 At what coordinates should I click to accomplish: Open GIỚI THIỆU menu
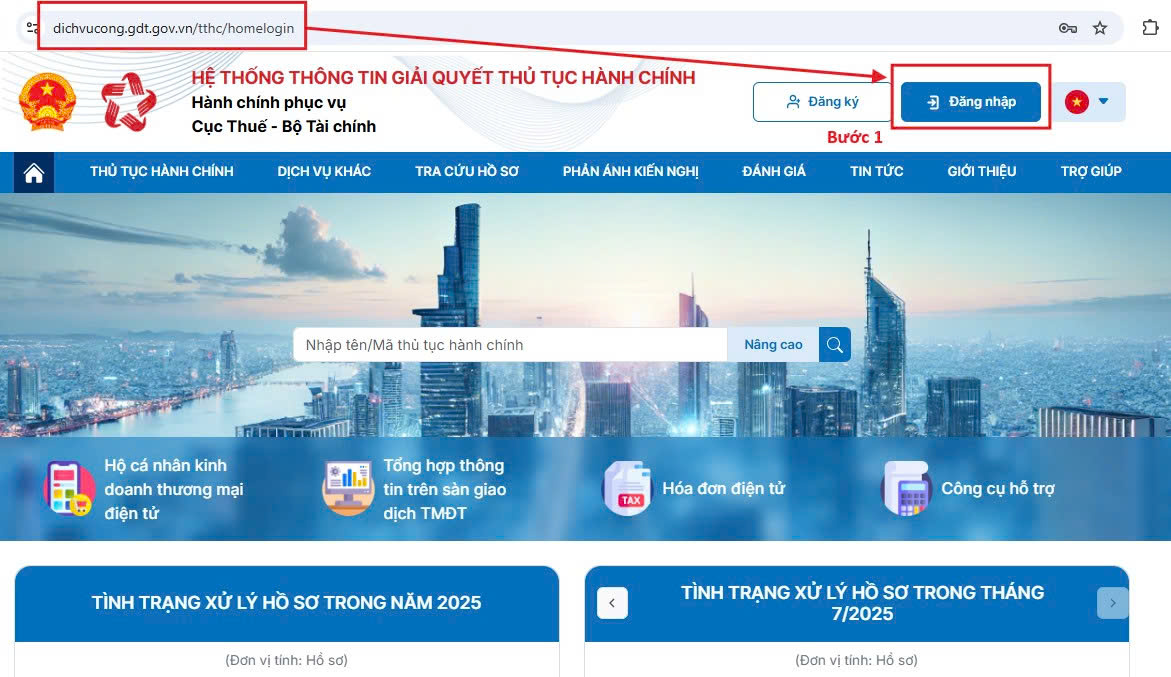pos(982,172)
